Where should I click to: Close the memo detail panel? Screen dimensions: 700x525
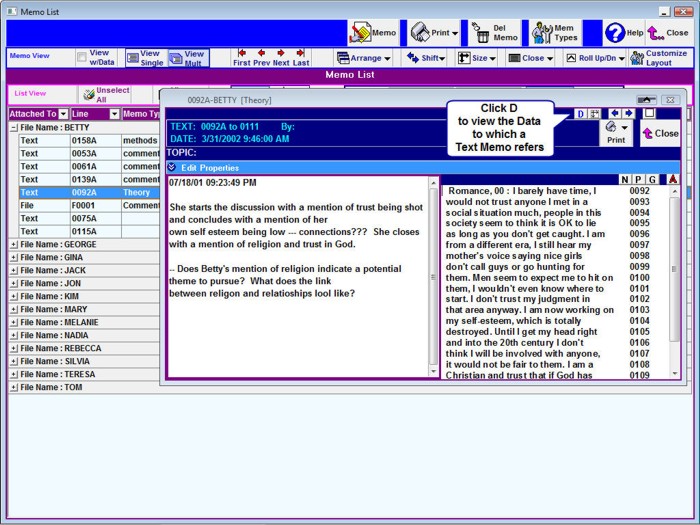coord(660,133)
